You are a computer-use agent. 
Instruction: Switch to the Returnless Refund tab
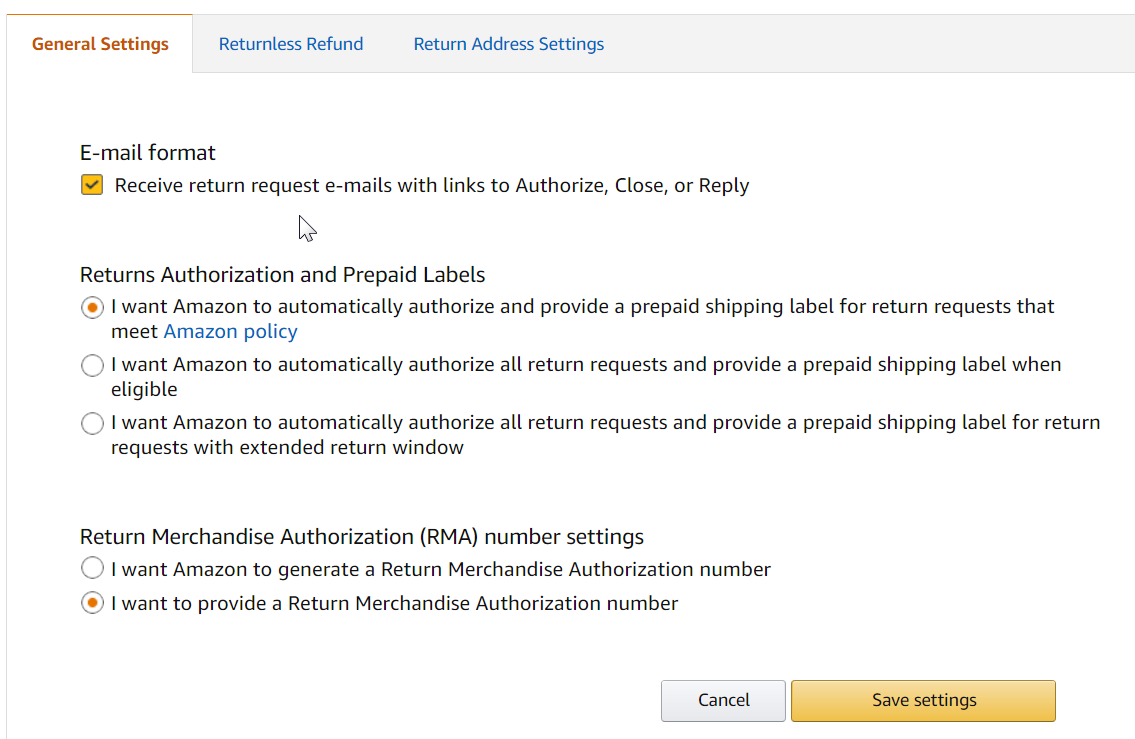[x=291, y=44]
